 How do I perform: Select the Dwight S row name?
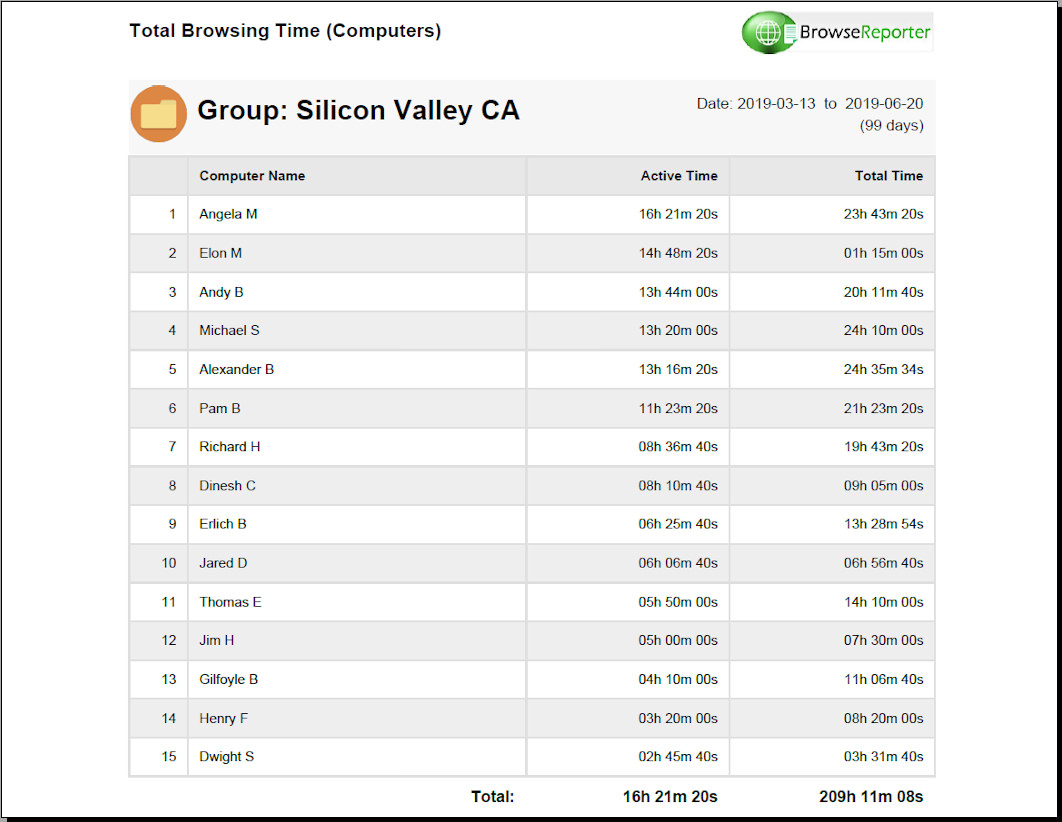(226, 757)
